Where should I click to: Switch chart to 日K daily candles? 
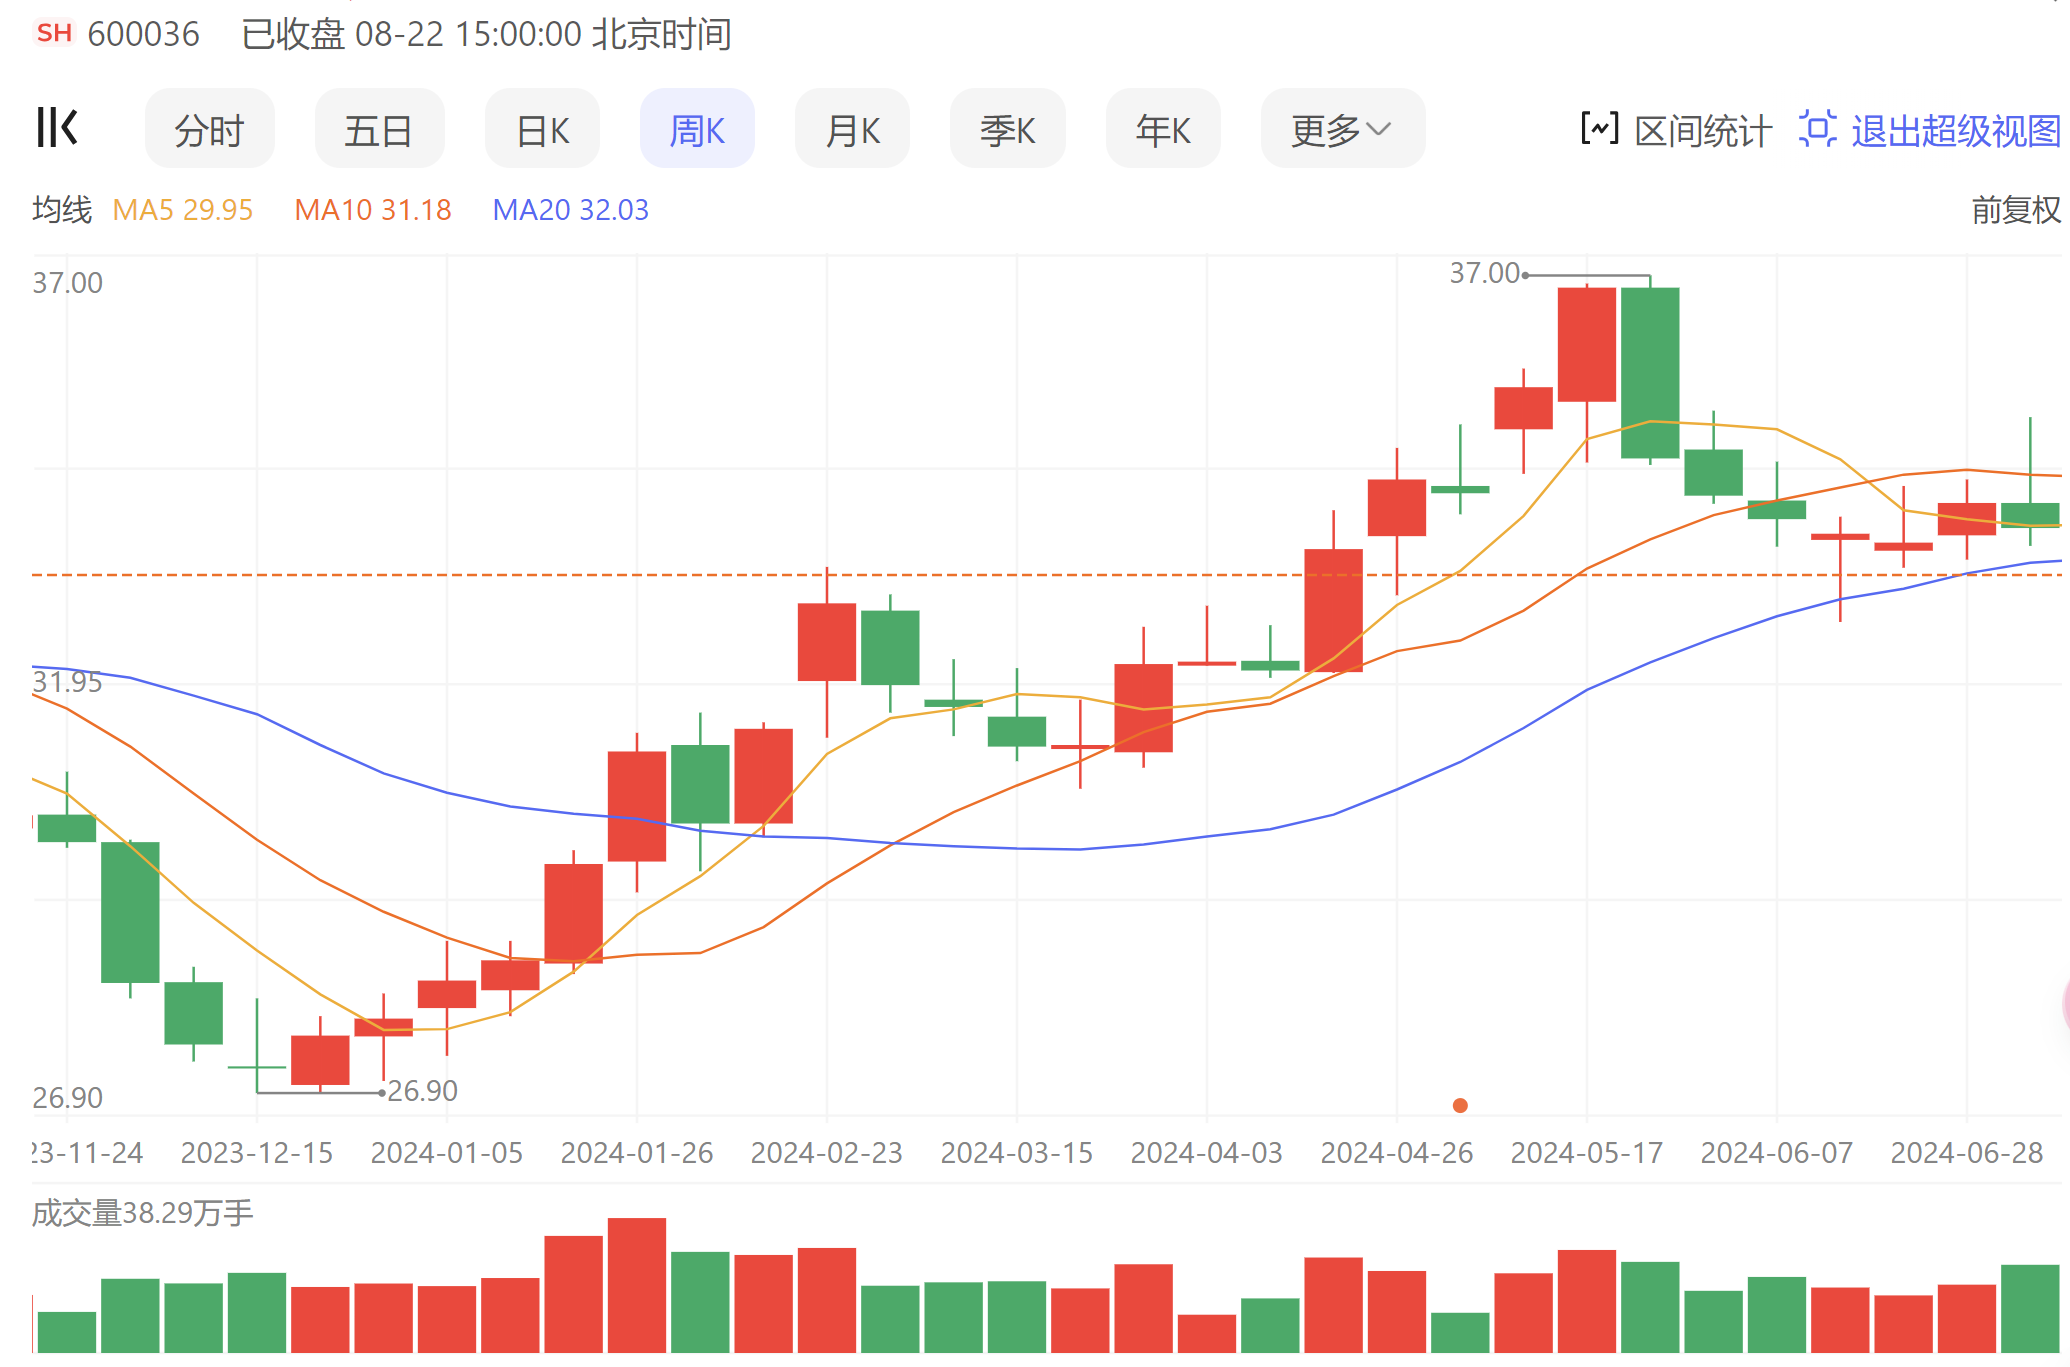tap(542, 130)
